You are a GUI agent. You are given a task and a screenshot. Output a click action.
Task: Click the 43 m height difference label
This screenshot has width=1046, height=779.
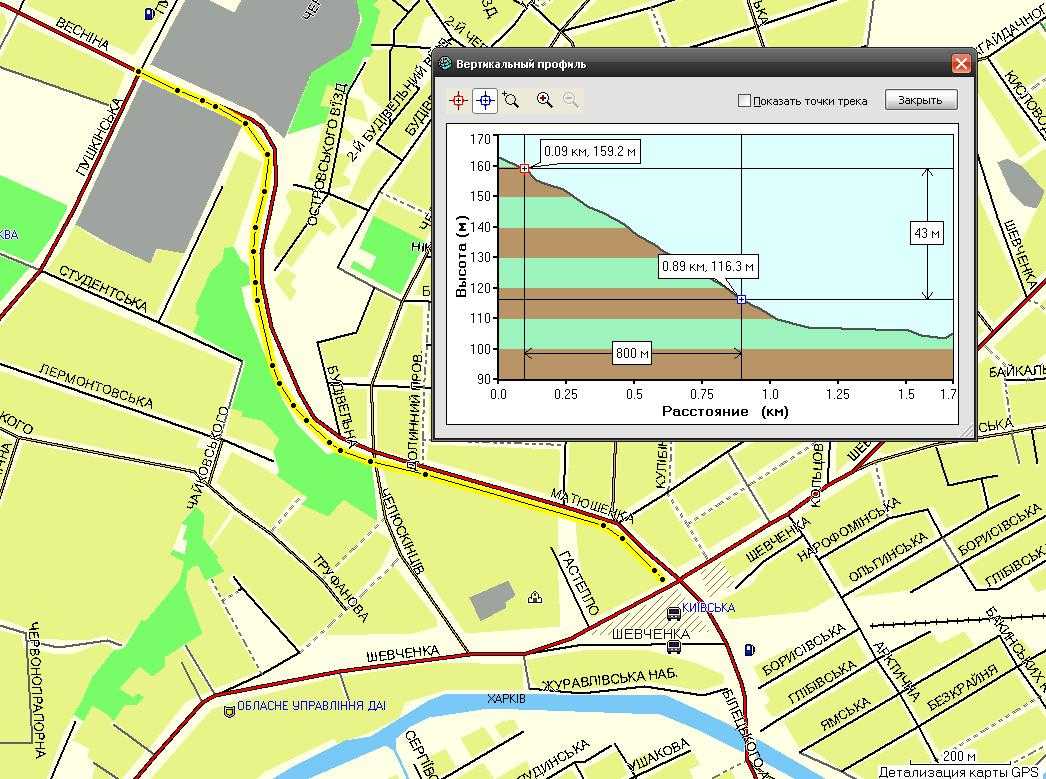coord(927,234)
